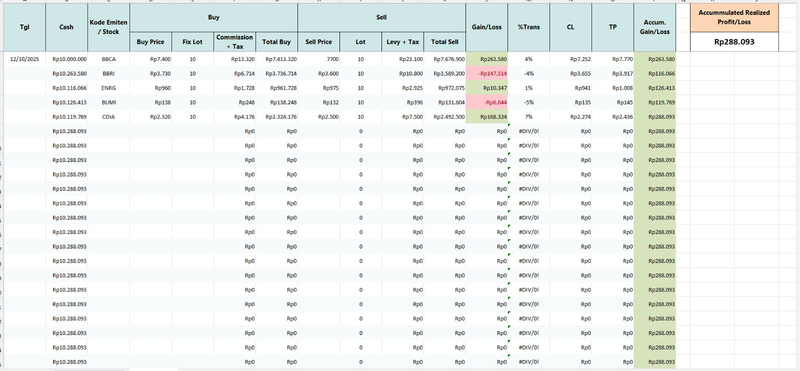Image resolution: width=800 pixels, height=371 pixels.
Task: Click total sell Rp131.604
Action: tap(444, 102)
